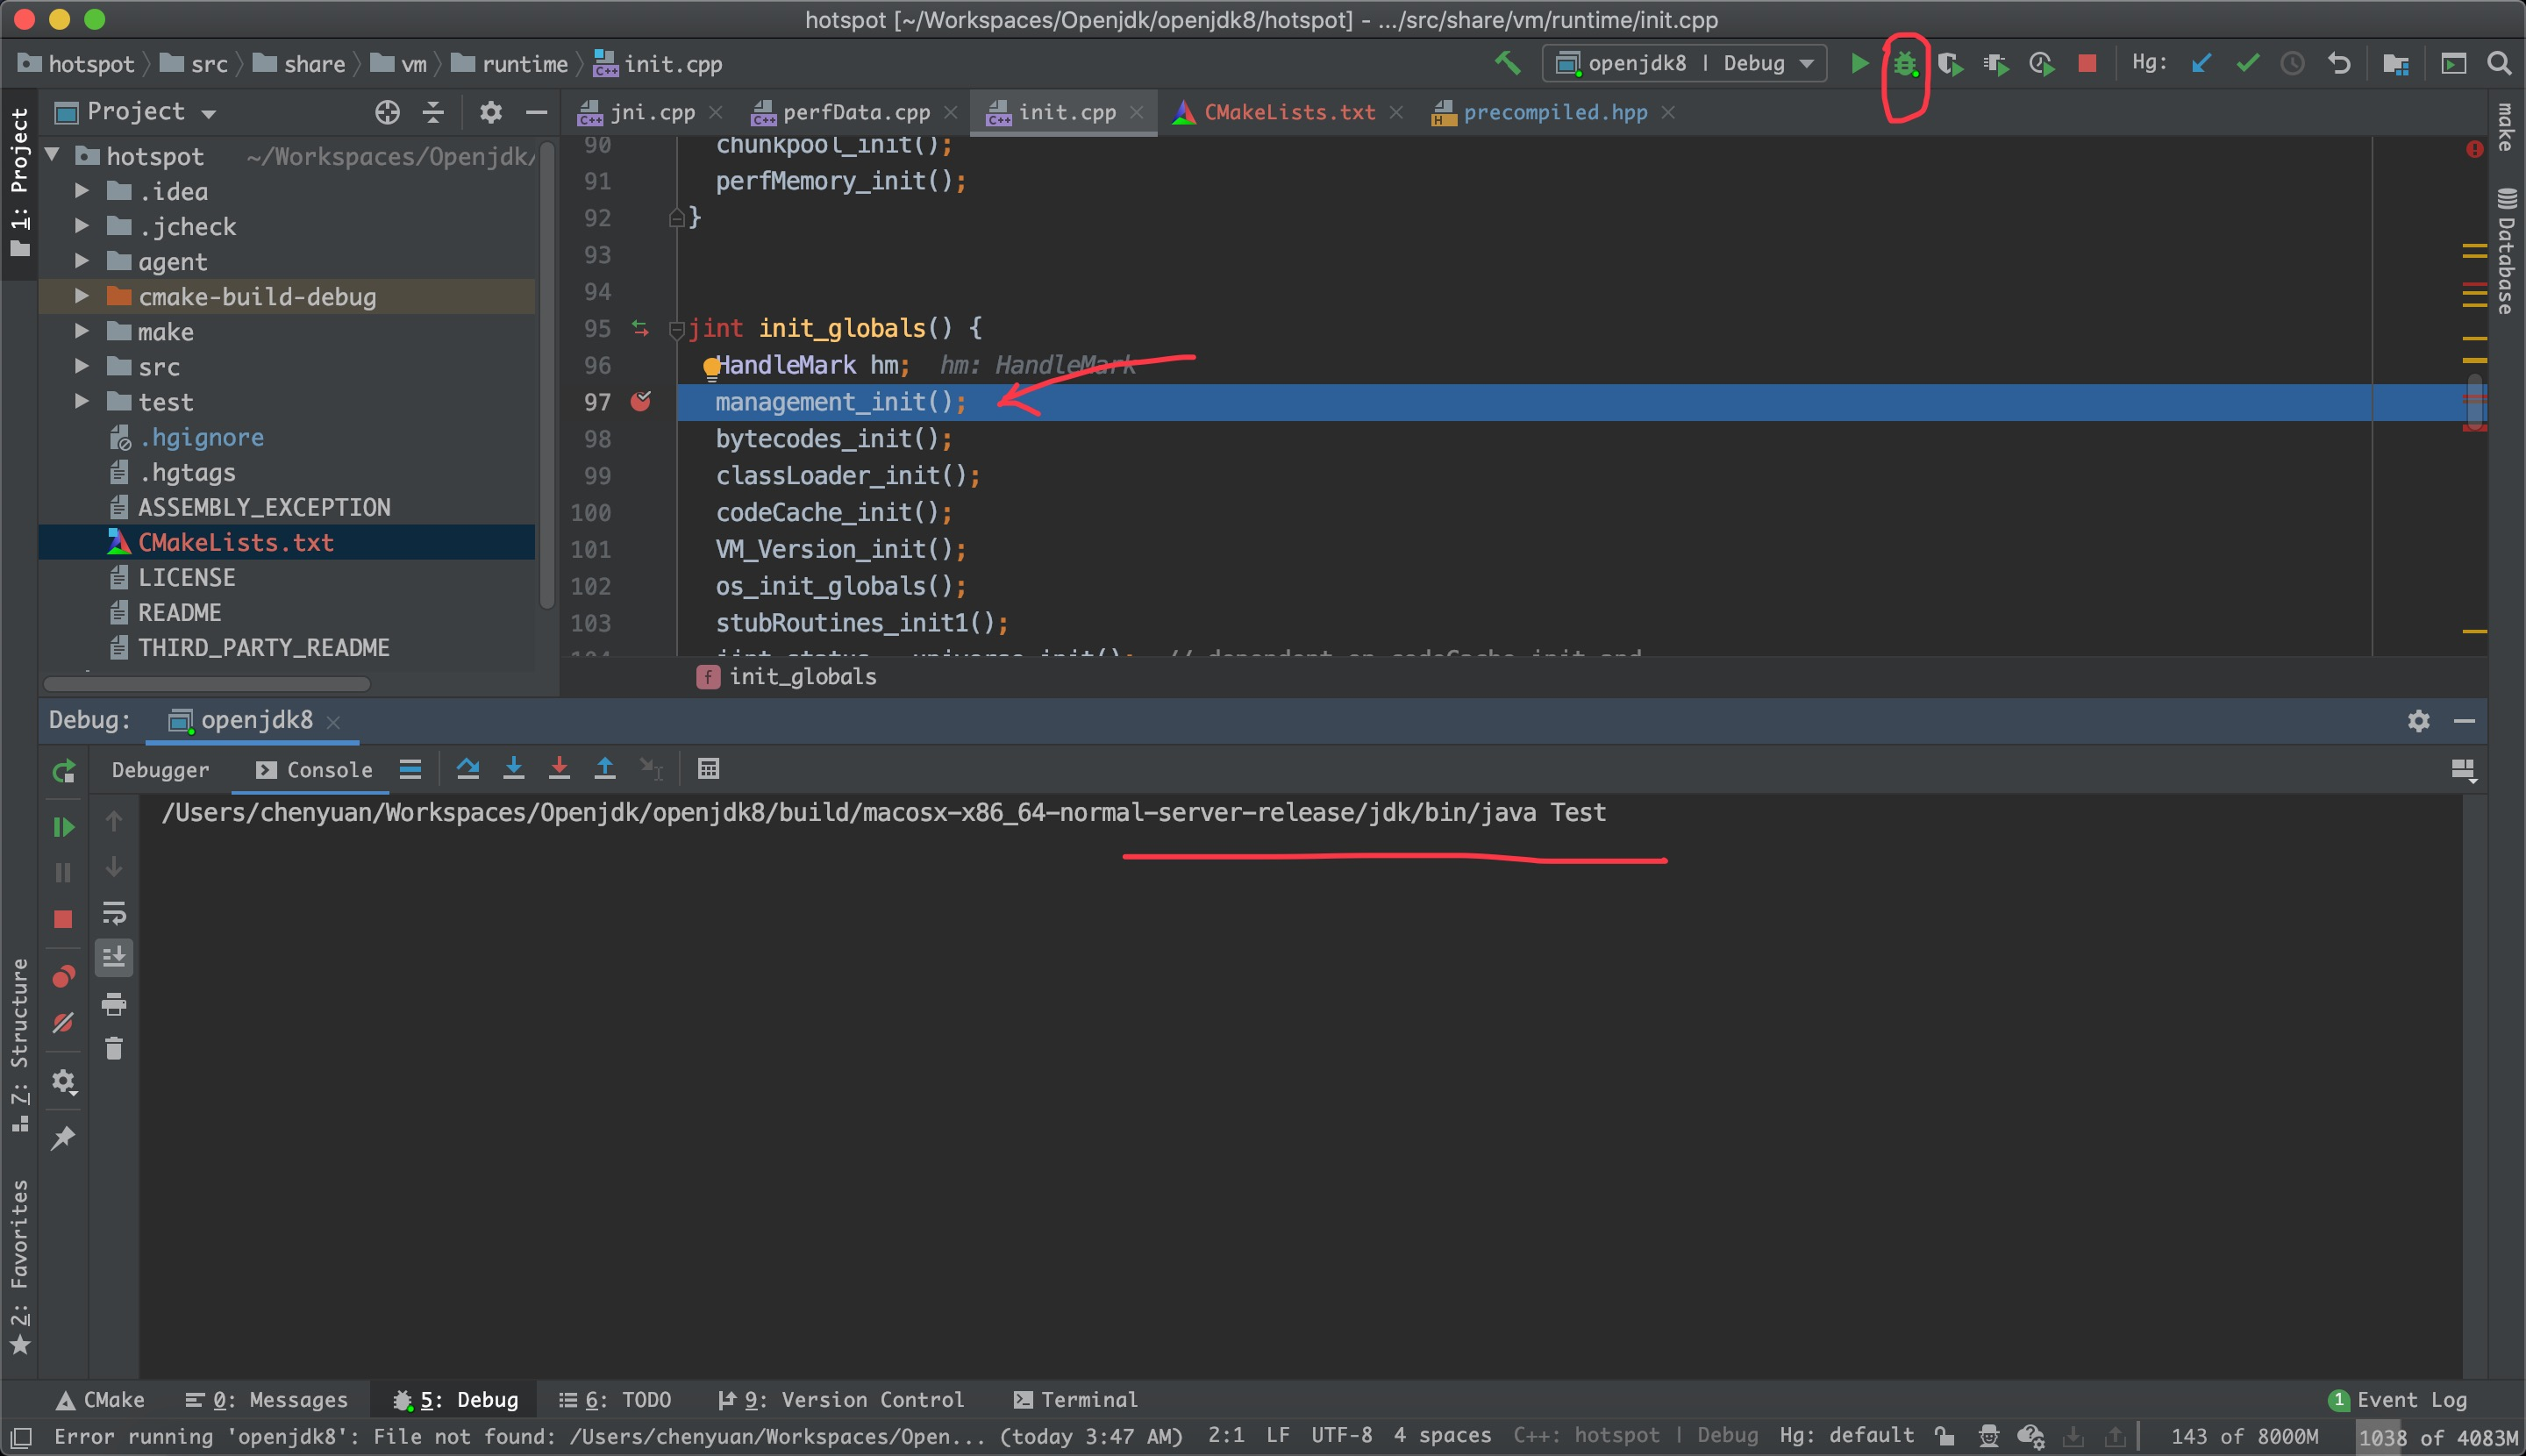
Task: Expand .jcheck folder
Action: coord(83,226)
